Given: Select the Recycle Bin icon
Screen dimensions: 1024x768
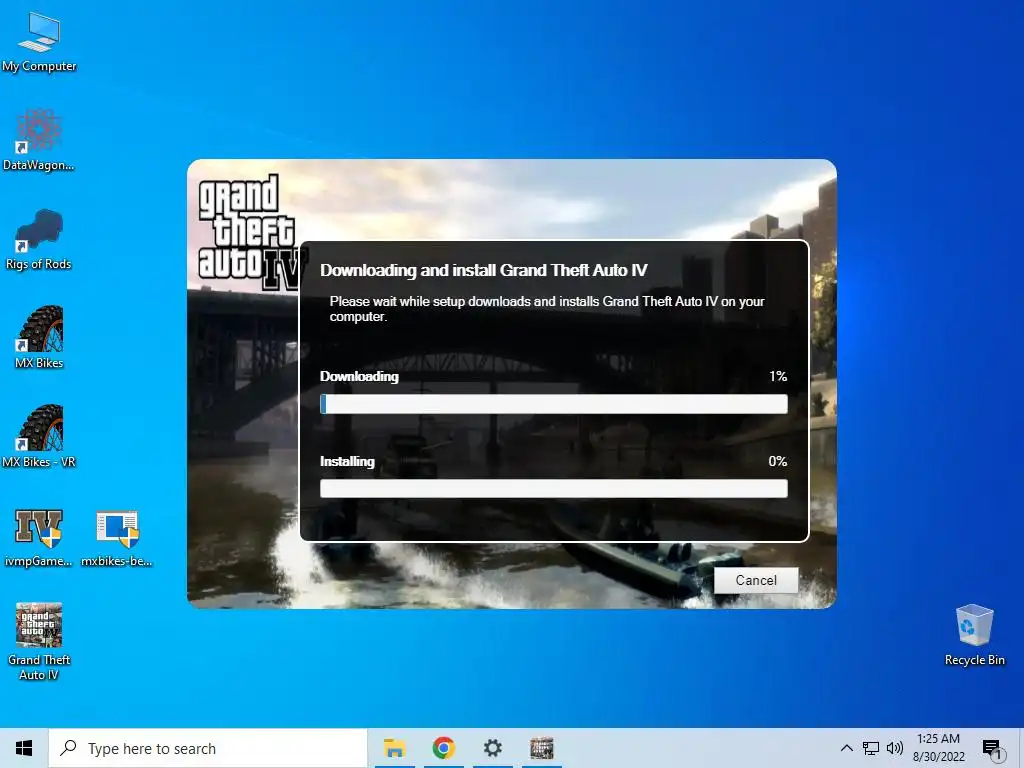Looking at the screenshot, I should pyautogui.click(x=974, y=635).
